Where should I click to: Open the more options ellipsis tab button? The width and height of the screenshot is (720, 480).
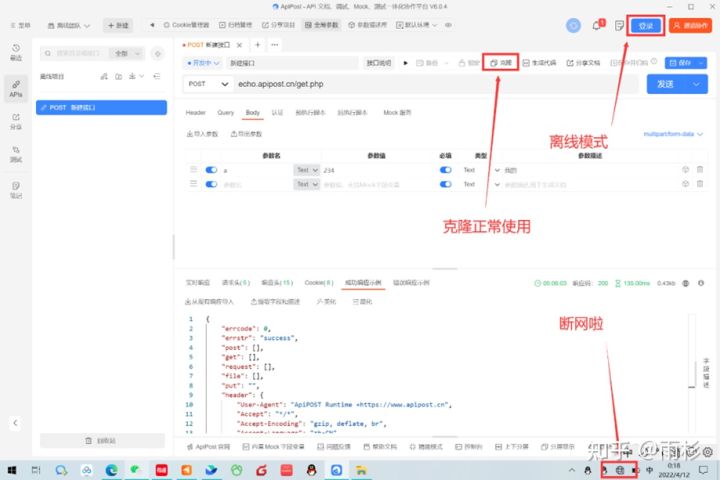point(275,45)
